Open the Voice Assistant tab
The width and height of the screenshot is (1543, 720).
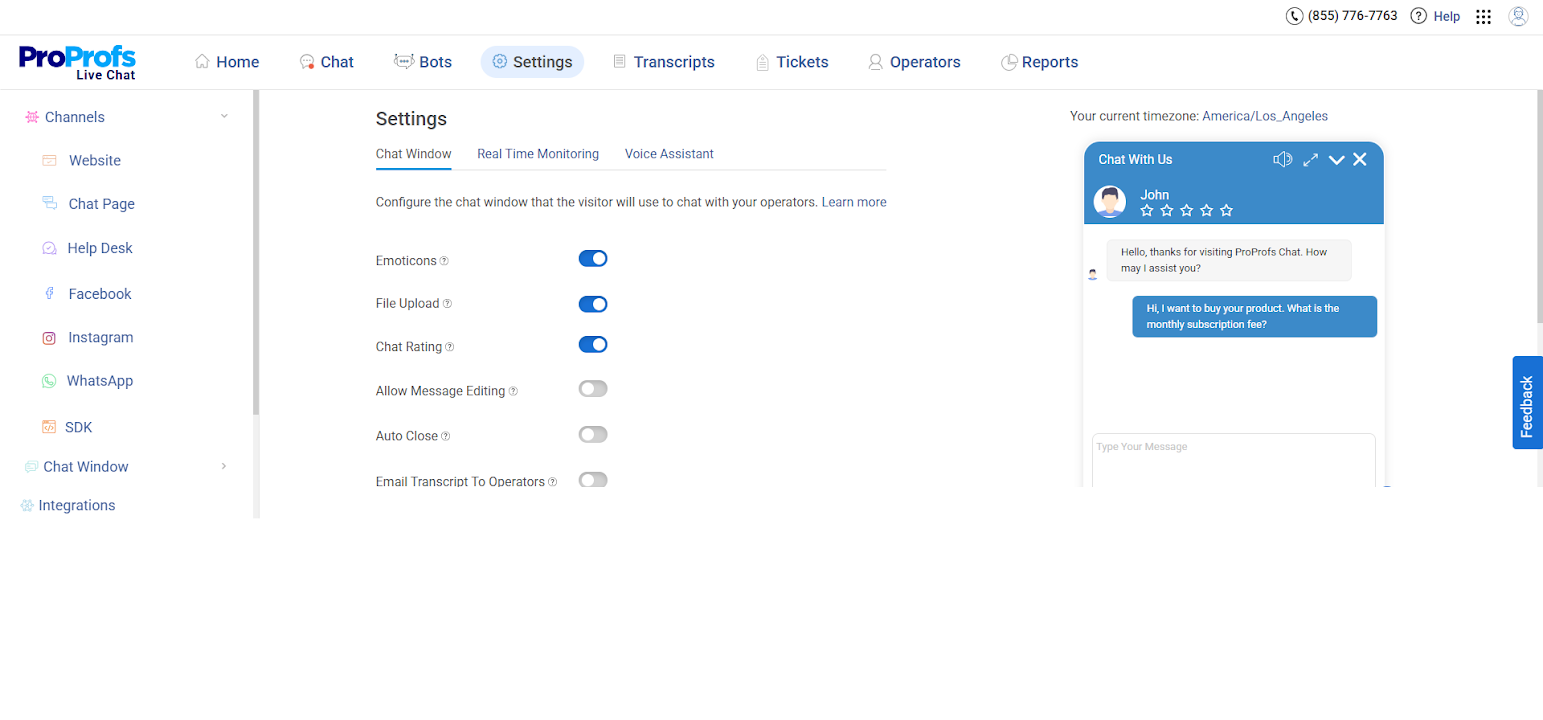click(668, 153)
